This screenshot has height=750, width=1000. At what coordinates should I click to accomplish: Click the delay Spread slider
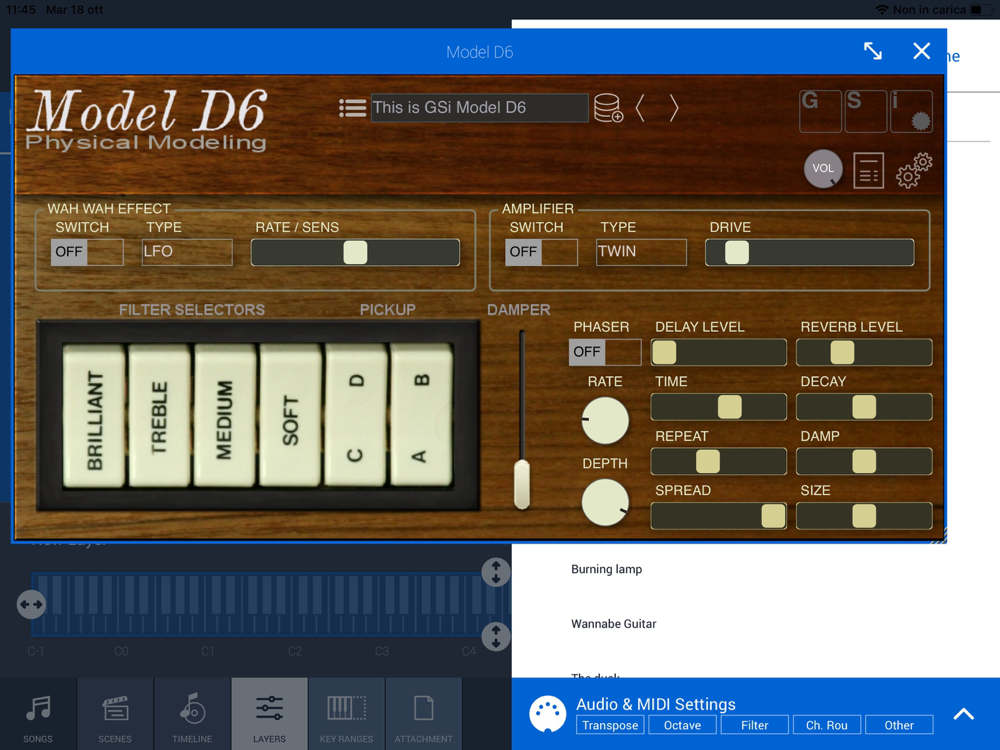click(718, 516)
